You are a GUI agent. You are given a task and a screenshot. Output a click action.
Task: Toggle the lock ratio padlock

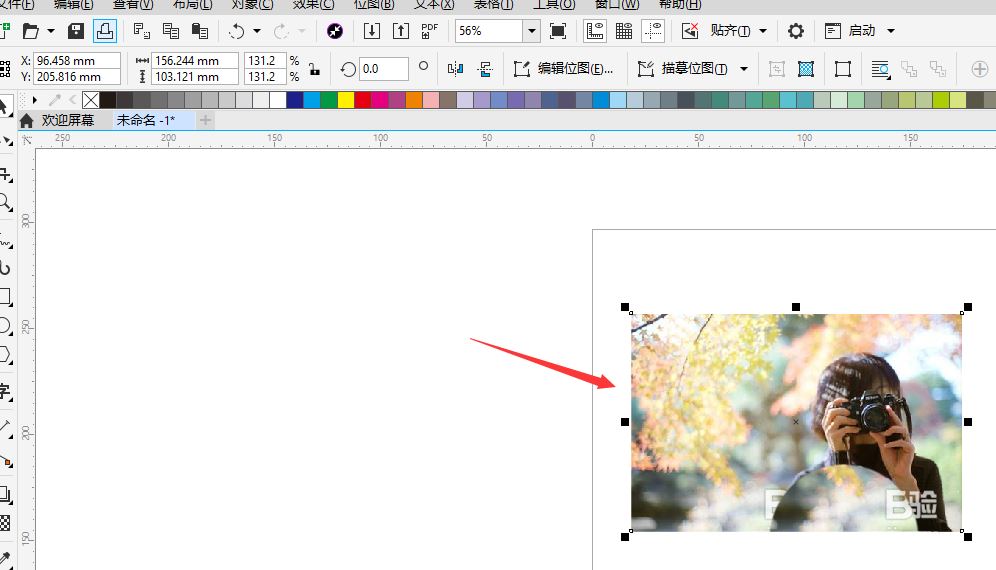(x=314, y=69)
